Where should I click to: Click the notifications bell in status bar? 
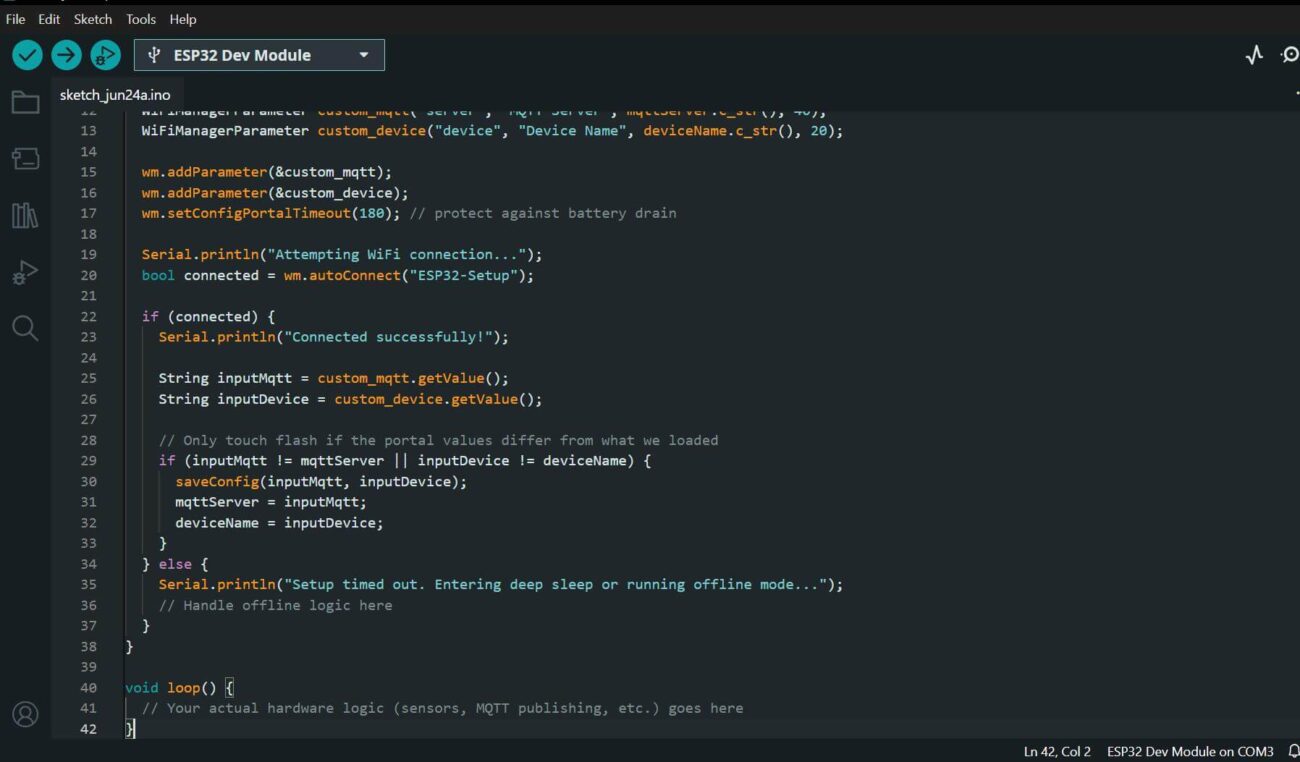[x=1293, y=751]
